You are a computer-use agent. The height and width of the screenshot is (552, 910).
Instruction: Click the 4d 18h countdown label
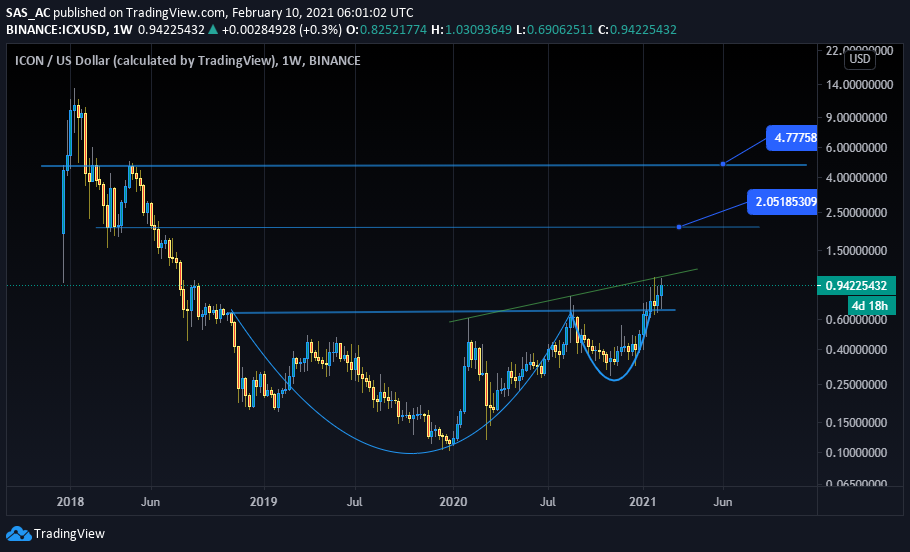871,305
